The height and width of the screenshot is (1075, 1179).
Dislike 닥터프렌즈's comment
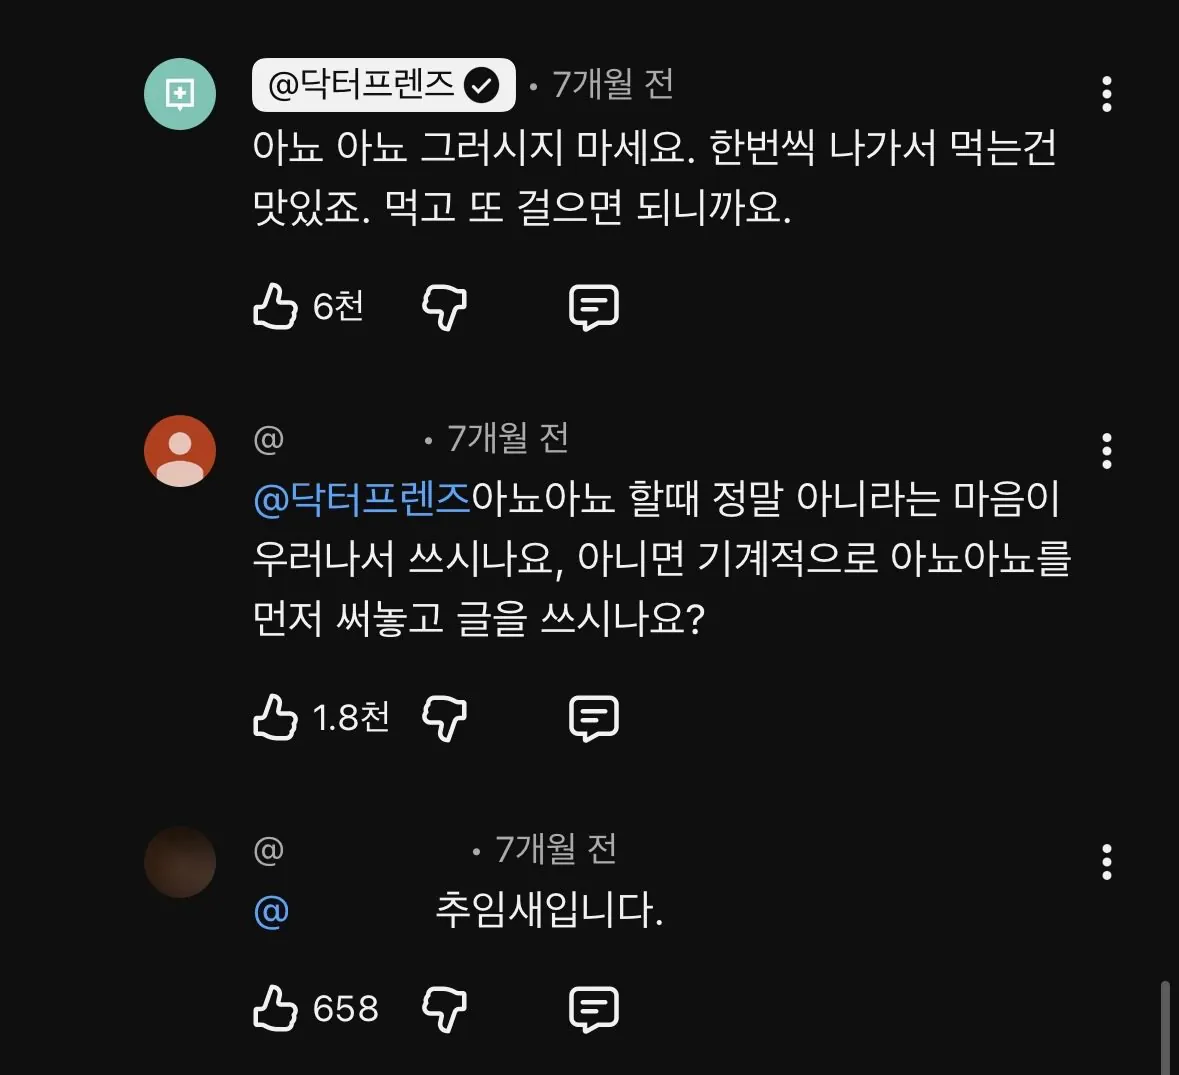(444, 308)
